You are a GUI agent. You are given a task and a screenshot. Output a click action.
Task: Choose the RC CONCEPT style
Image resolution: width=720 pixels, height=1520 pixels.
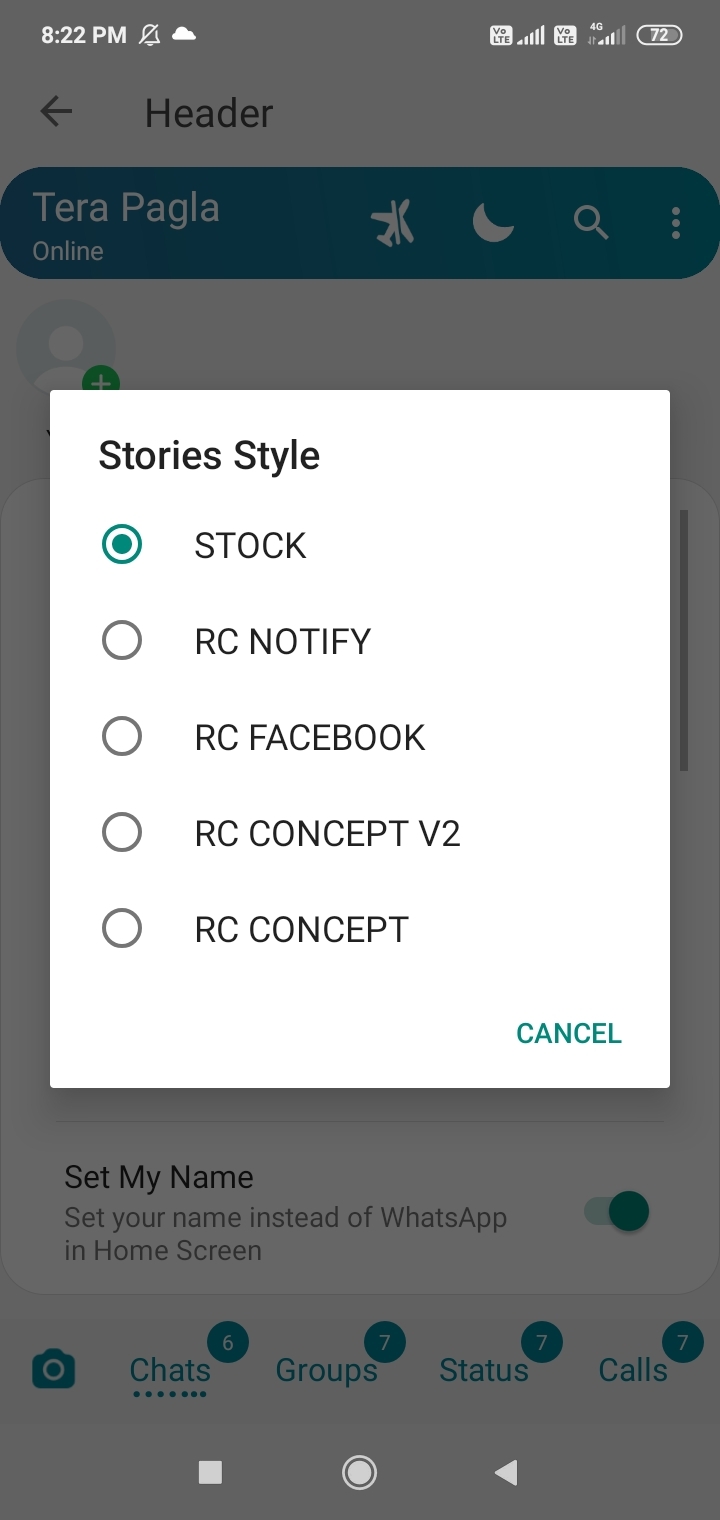click(360, 929)
